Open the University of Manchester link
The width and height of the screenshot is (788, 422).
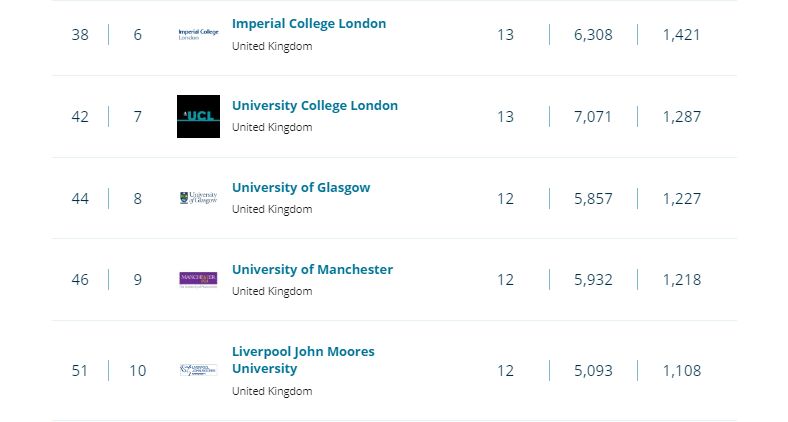point(312,269)
